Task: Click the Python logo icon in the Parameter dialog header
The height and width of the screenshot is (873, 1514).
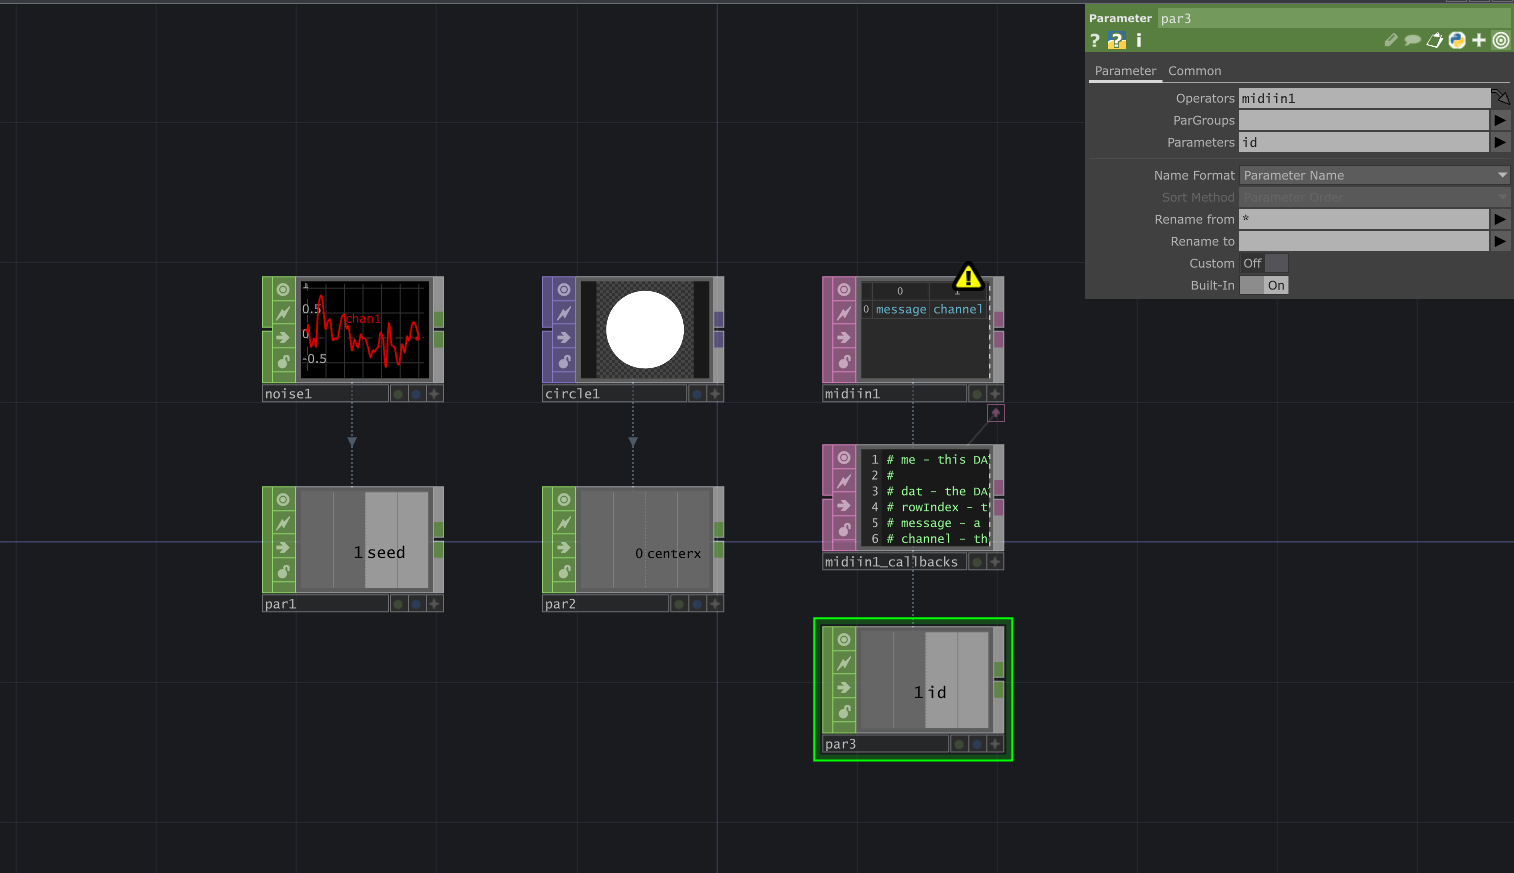Action: [x=1457, y=41]
